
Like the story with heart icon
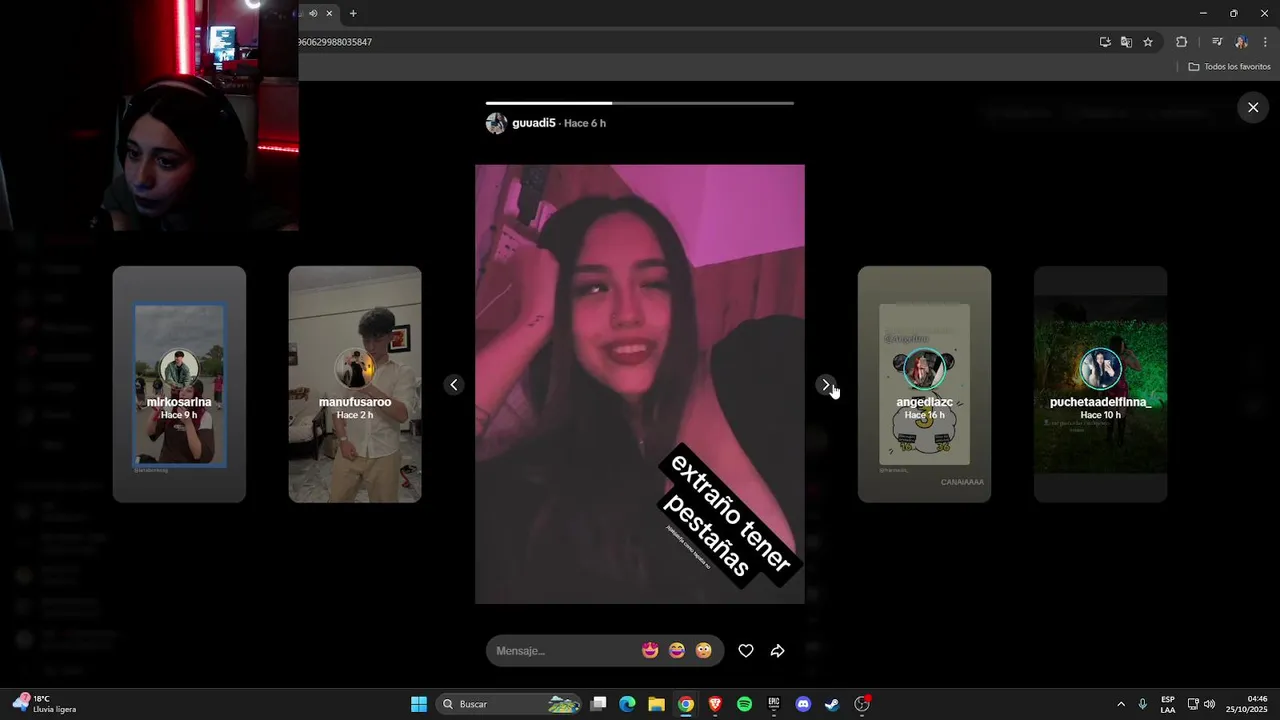point(745,651)
